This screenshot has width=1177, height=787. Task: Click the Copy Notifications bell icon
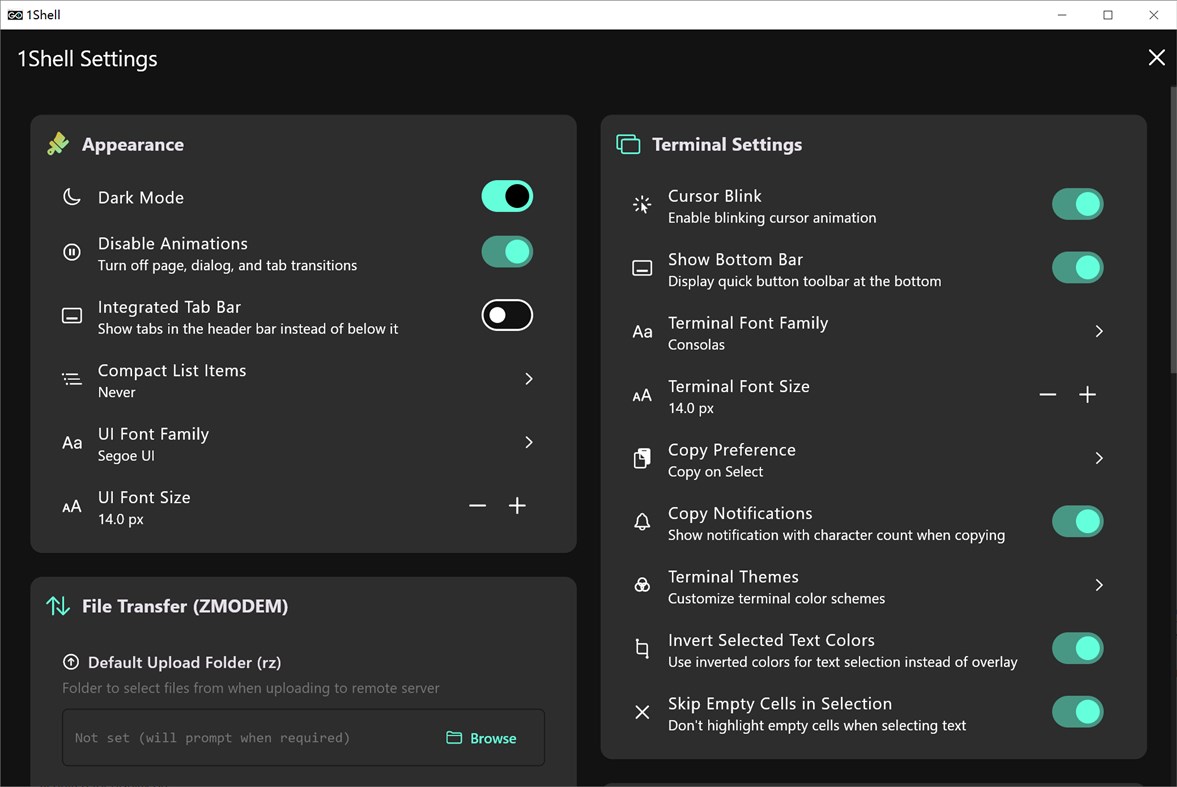click(642, 522)
